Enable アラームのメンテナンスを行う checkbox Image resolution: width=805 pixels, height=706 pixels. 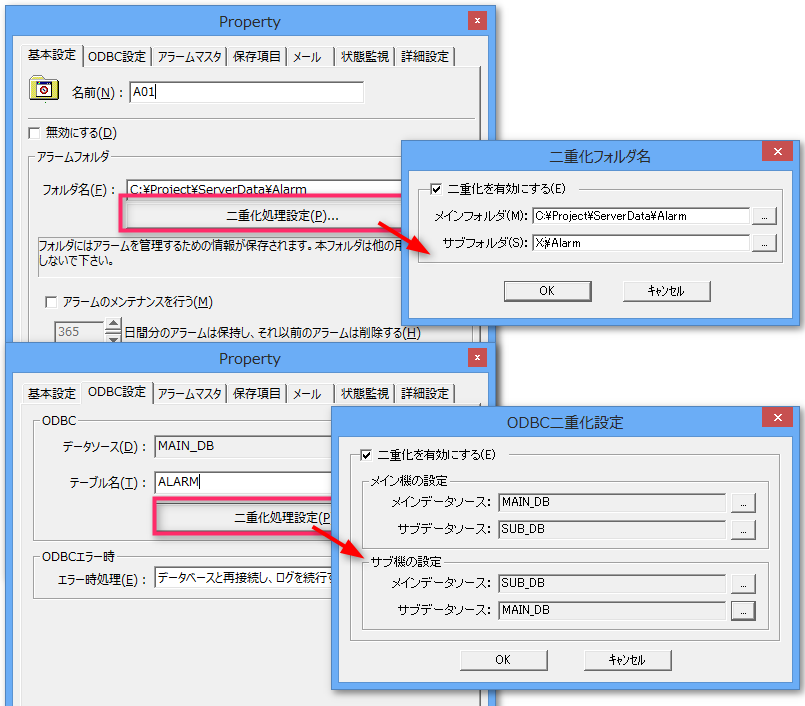[x=52, y=302]
